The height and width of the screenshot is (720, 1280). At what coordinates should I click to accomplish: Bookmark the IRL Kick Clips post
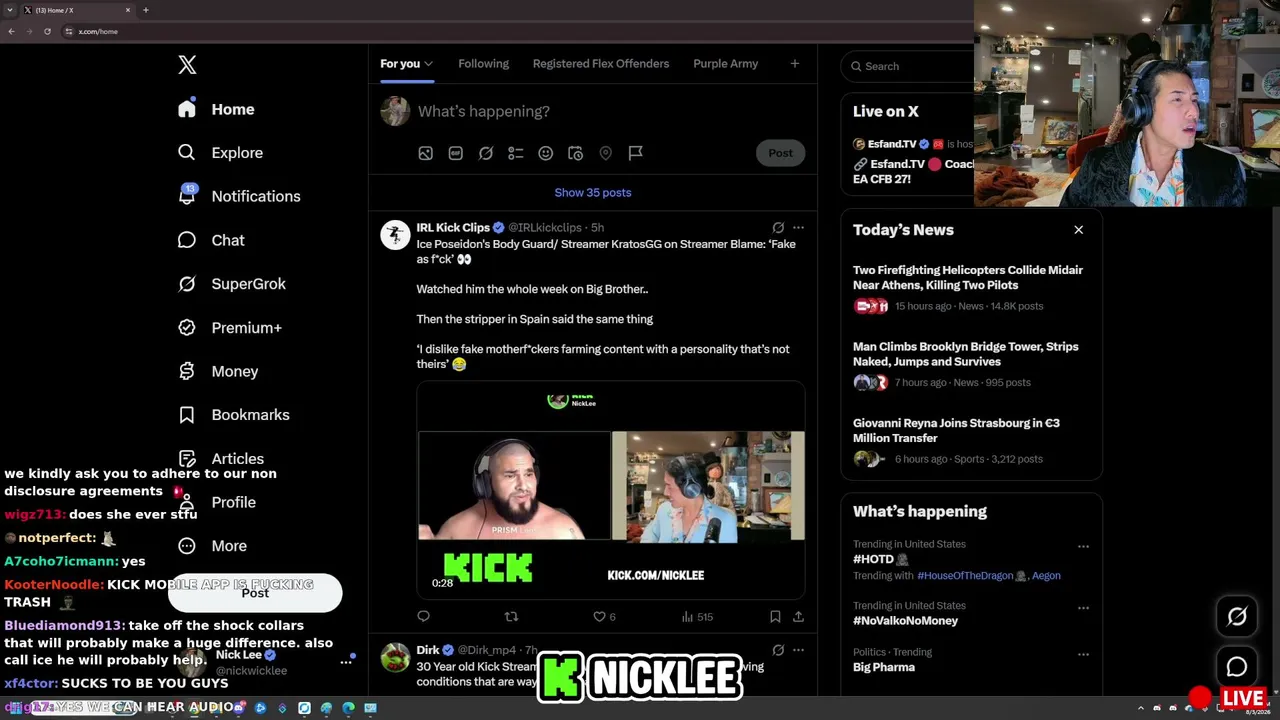(x=775, y=617)
